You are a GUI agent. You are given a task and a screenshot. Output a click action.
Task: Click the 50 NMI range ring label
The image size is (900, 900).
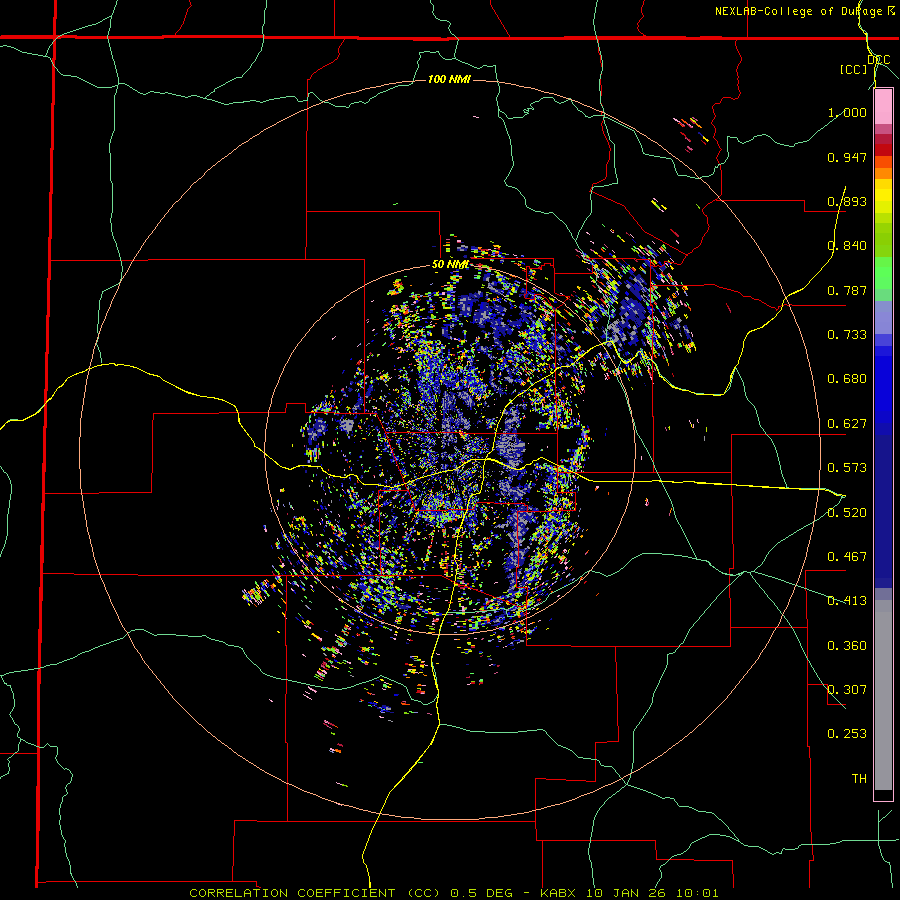(x=450, y=265)
